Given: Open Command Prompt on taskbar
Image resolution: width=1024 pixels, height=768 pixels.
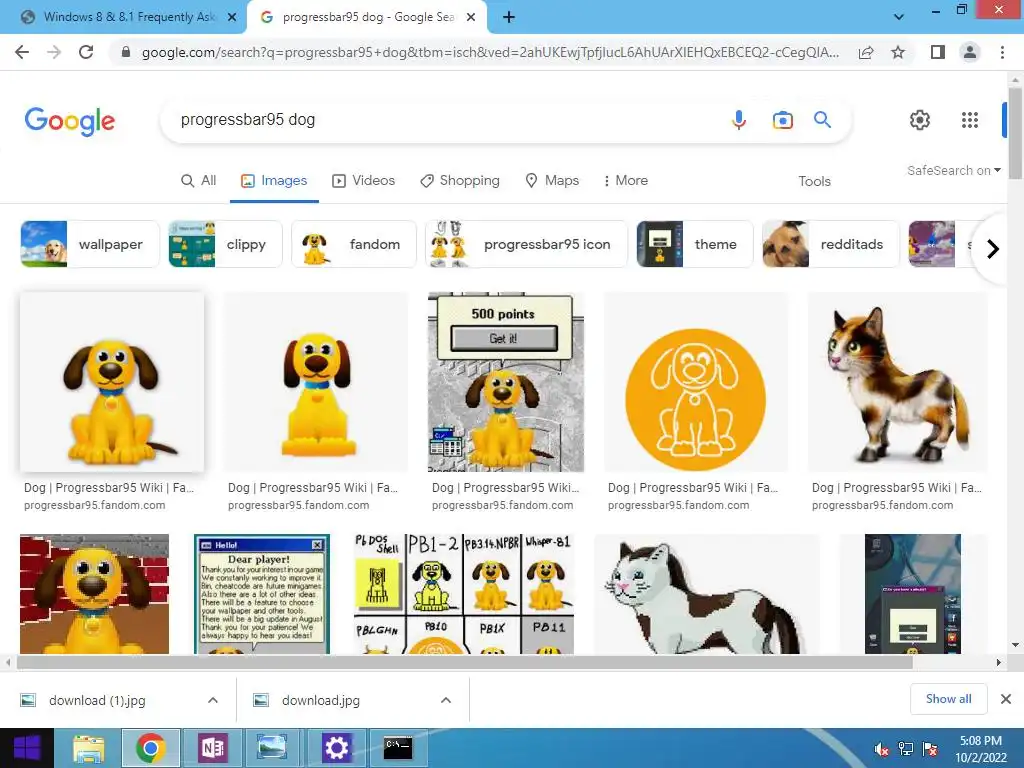Looking at the screenshot, I should (x=398, y=748).
